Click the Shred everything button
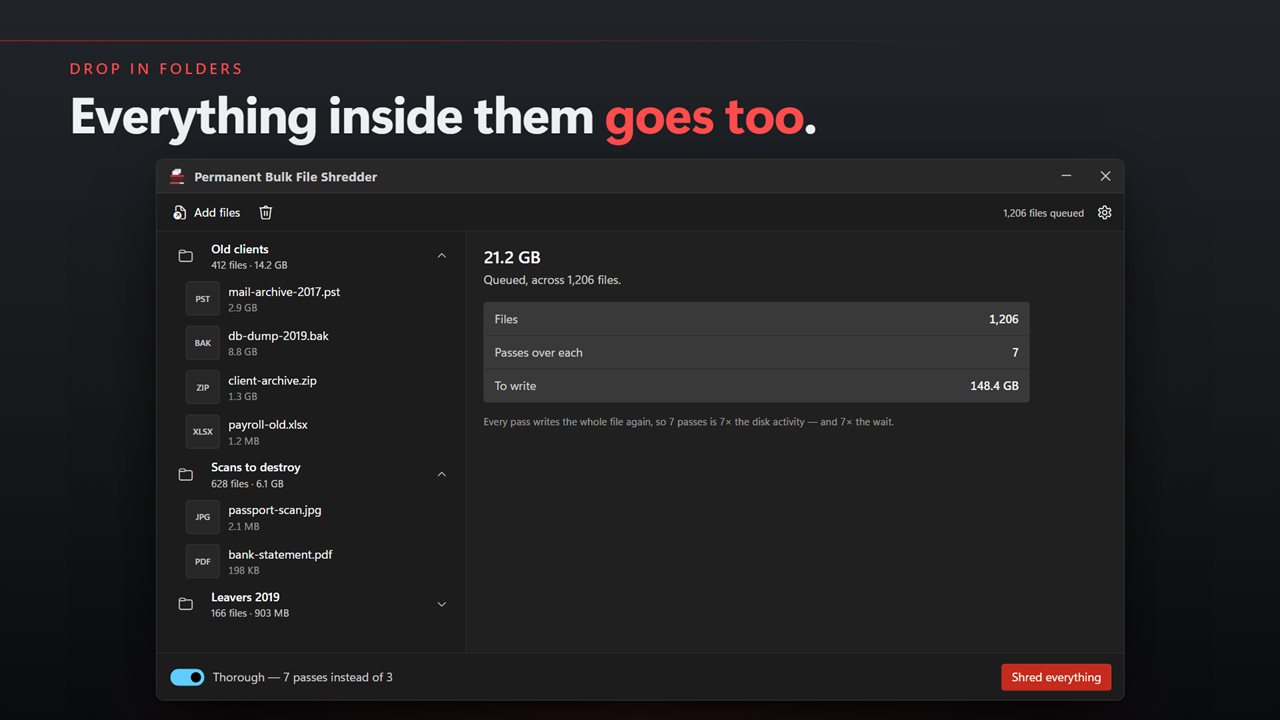This screenshot has height=720, width=1280. point(1056,677)
